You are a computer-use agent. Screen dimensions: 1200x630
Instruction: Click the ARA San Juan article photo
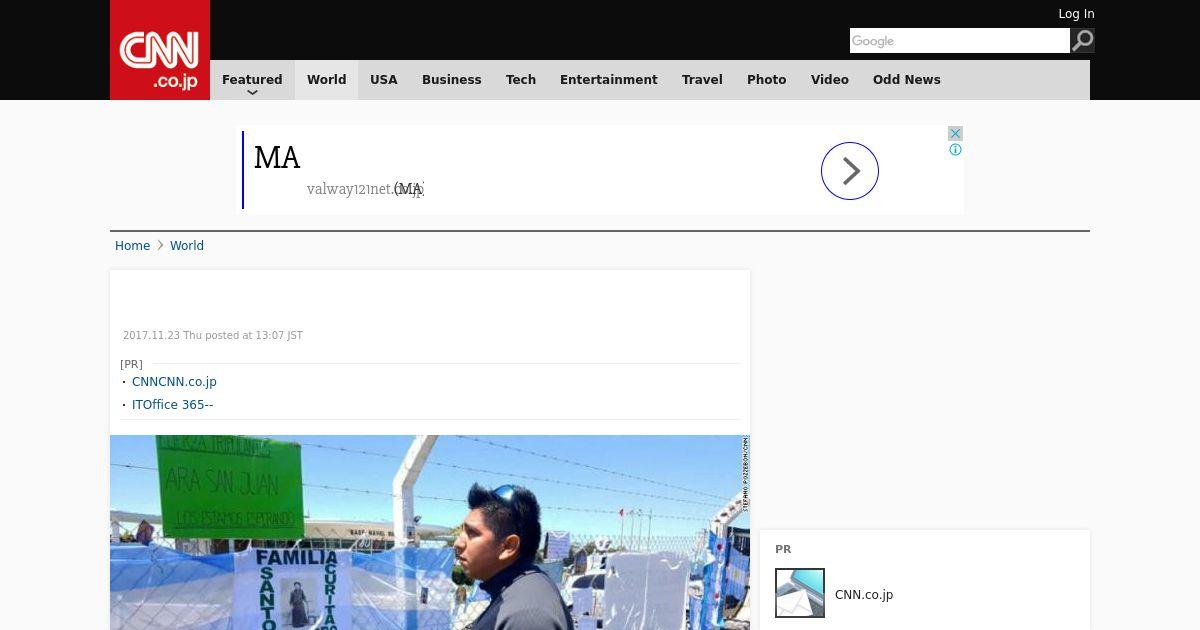(430, 532)
